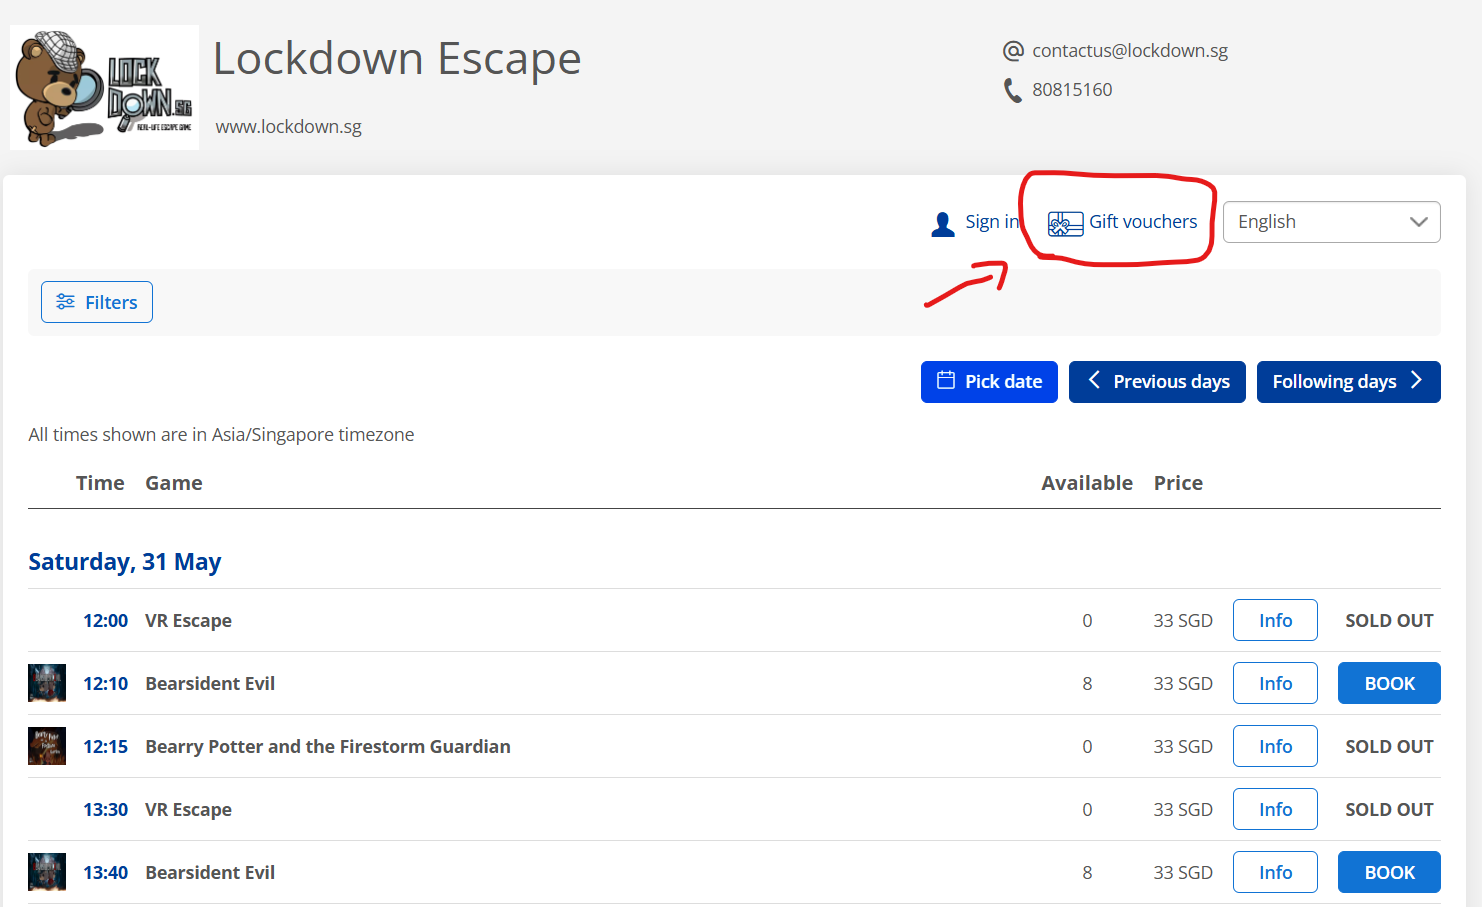
Task: Select Bearry Potter and the Firestorm Guardian title
Action: pyautogui.click(x=328, y=747)
